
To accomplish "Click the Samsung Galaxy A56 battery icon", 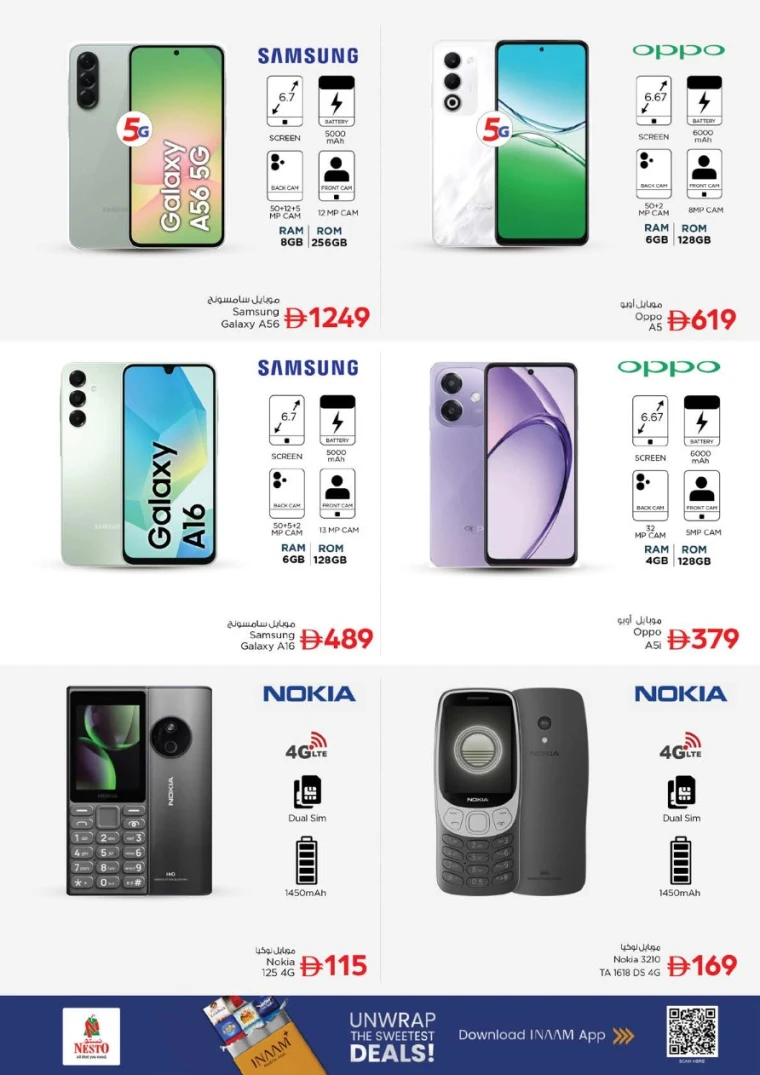I will click(x=336, y=101).
